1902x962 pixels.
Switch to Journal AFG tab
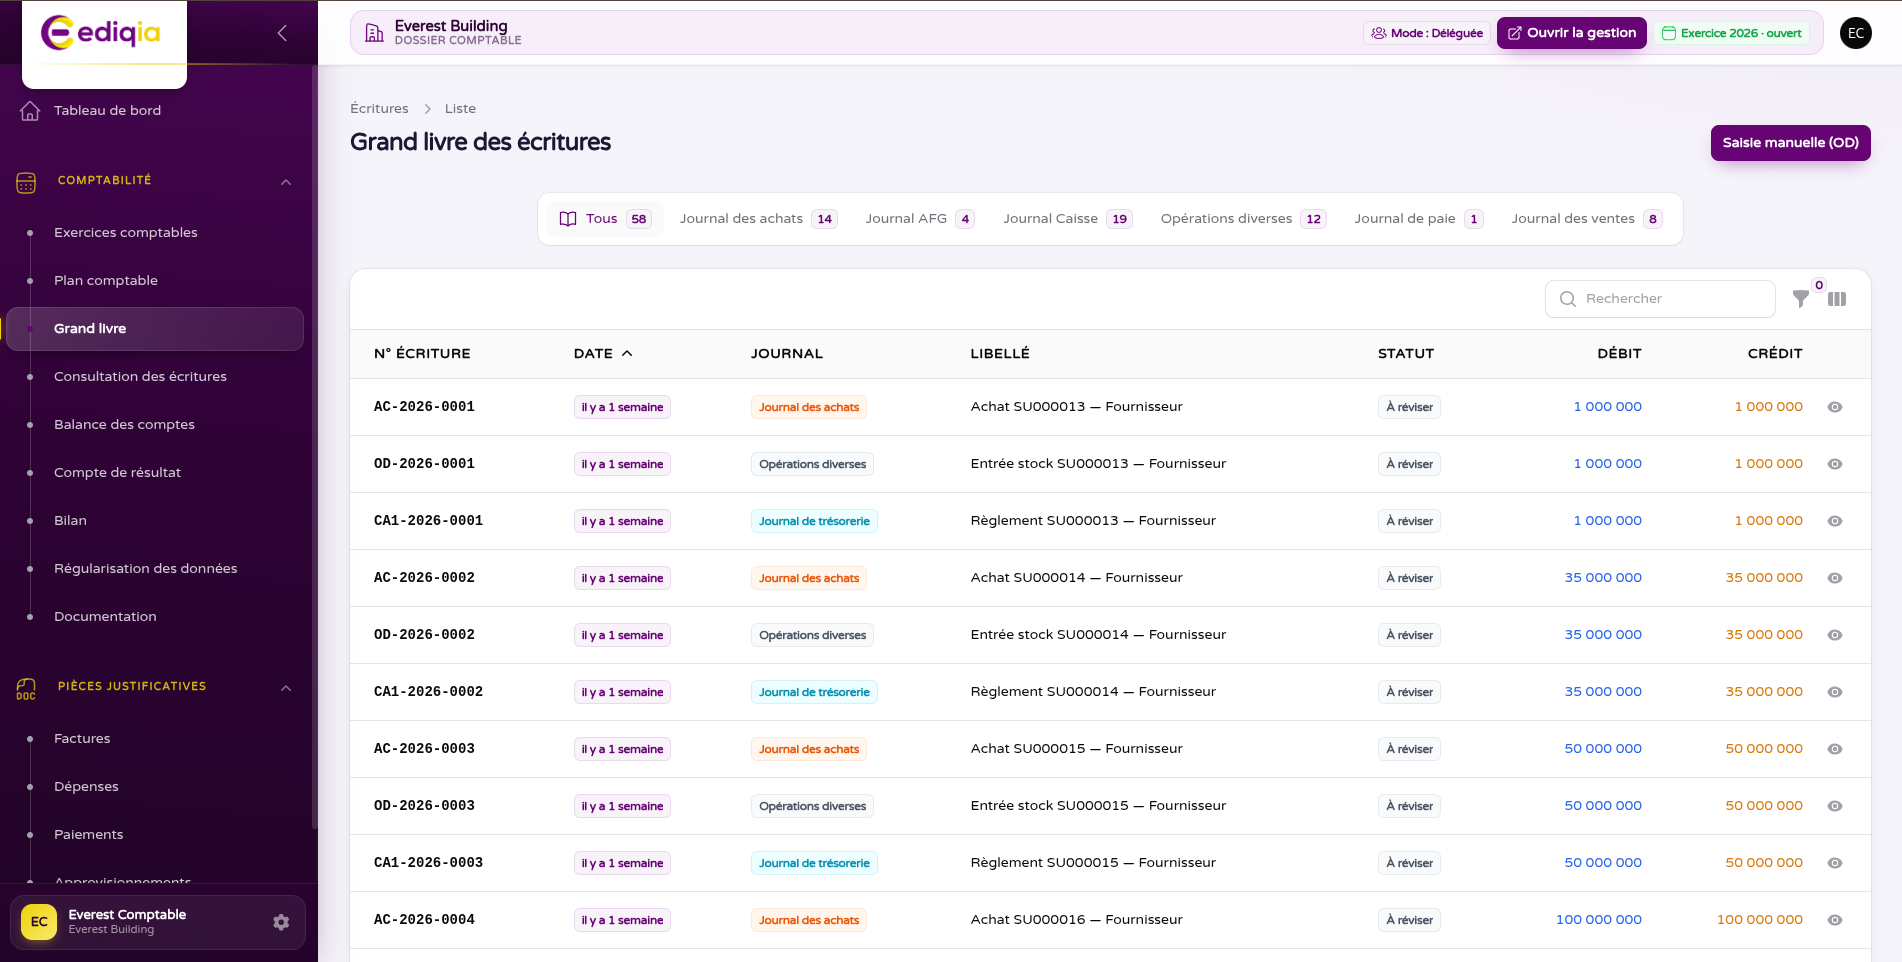point(919,219)
